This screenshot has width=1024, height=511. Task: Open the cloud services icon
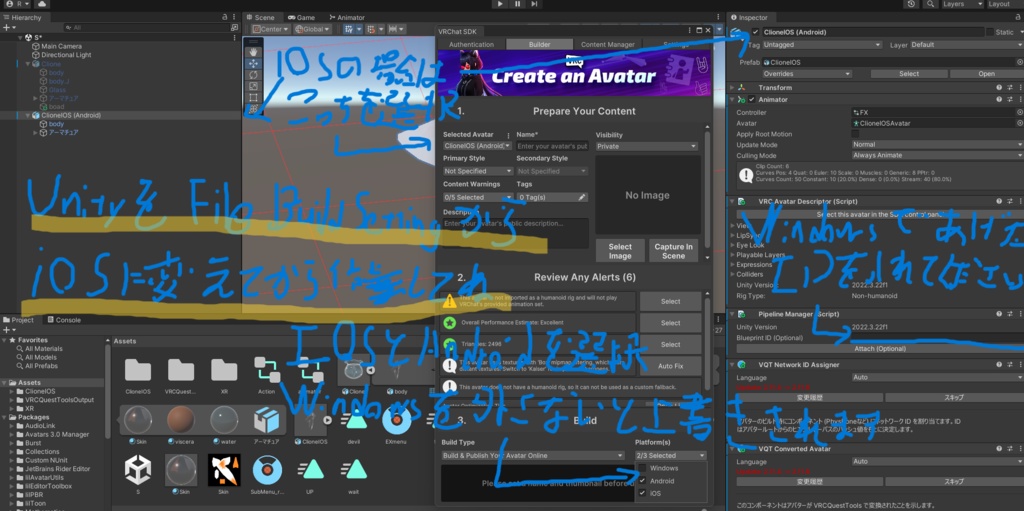pyautogui.click(x=43, y=4)
